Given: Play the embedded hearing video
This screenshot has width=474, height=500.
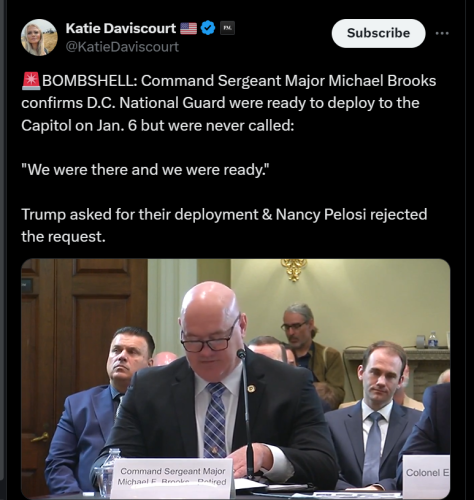Looking at the screenshot, I should (236, 378).
